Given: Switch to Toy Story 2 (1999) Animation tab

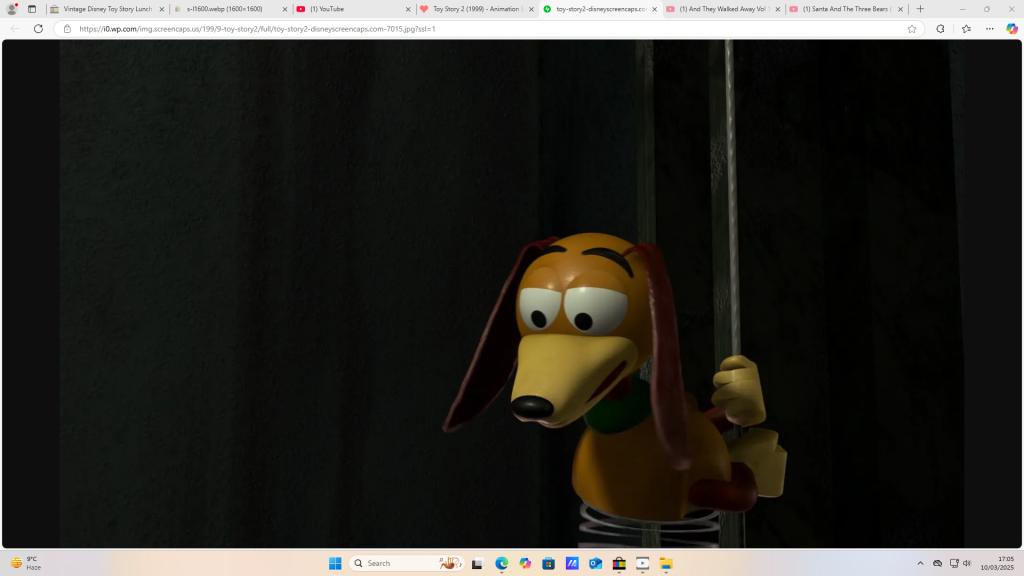Looking at the screenshot, I should click(x=476, y=9).
